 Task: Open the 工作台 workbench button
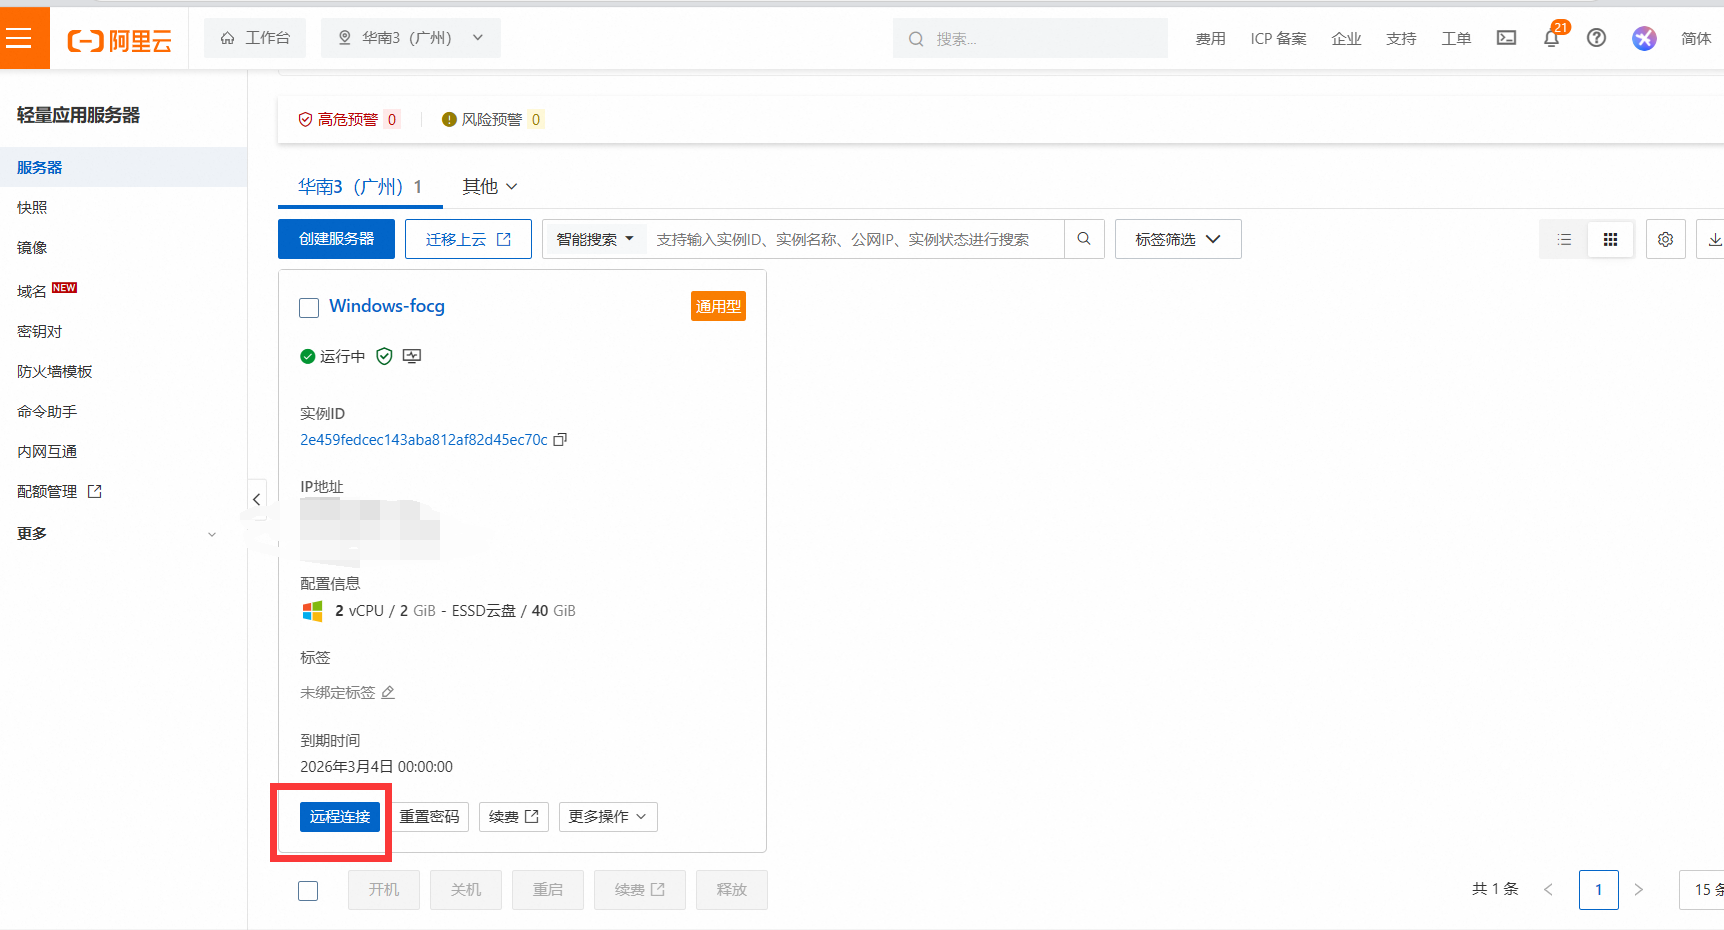coord(255,38)
